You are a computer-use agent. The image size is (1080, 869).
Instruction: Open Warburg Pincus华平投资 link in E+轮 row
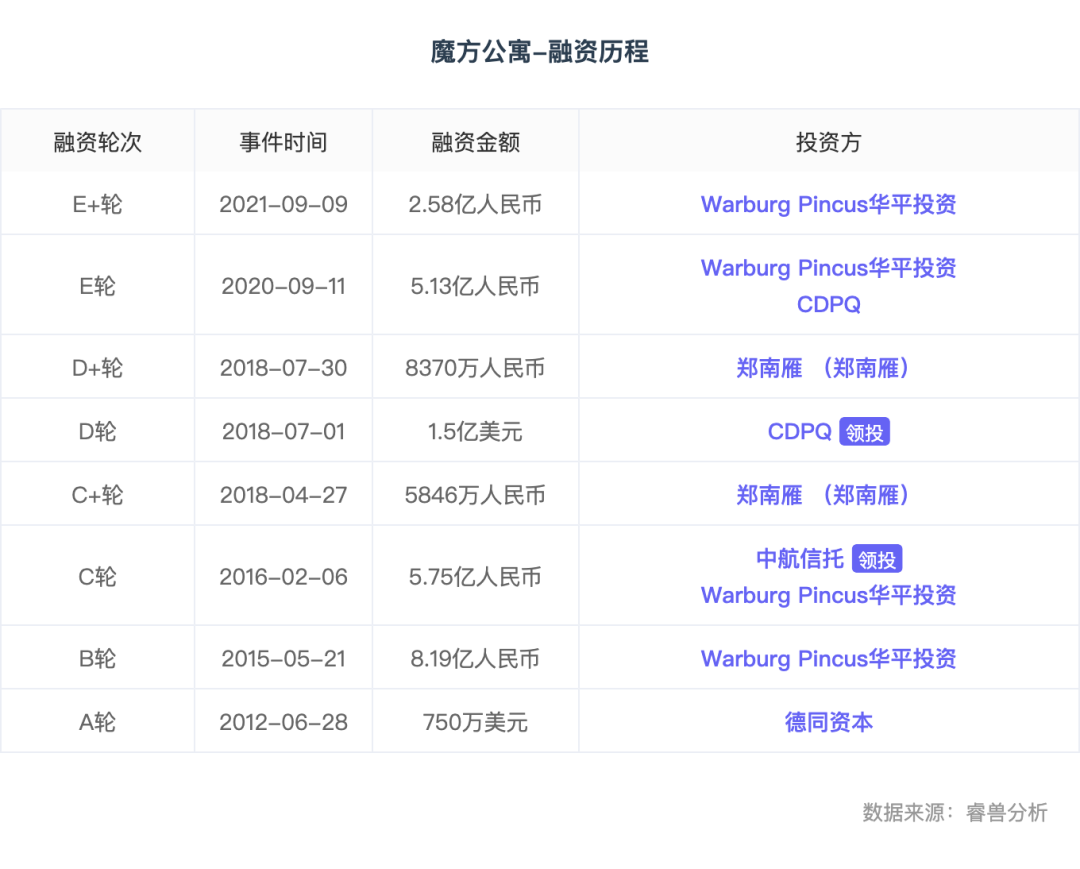click(828, 205)
